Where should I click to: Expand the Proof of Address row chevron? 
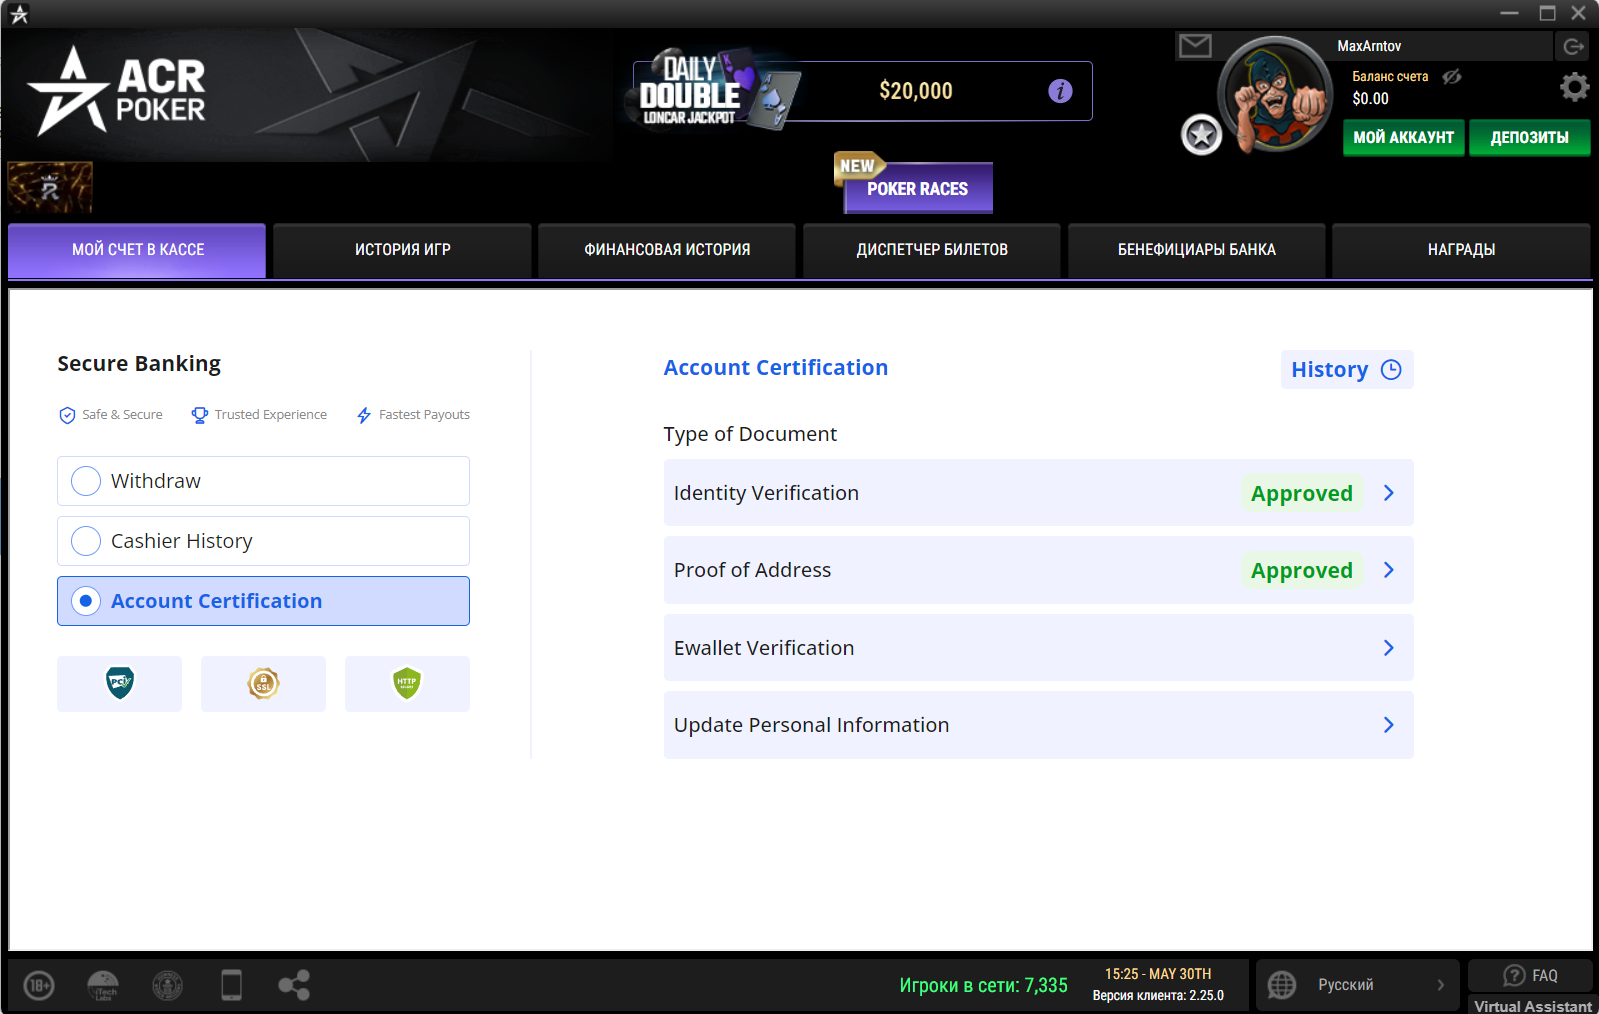click(x=1389, y=570)
